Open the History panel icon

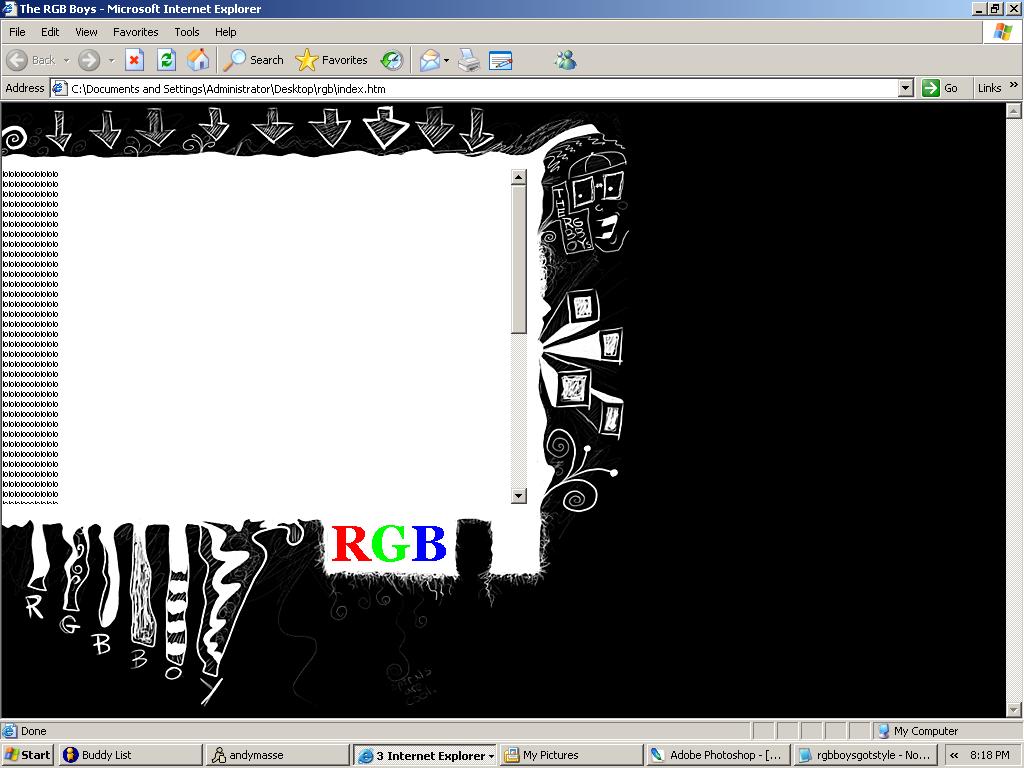coord(392,60)
